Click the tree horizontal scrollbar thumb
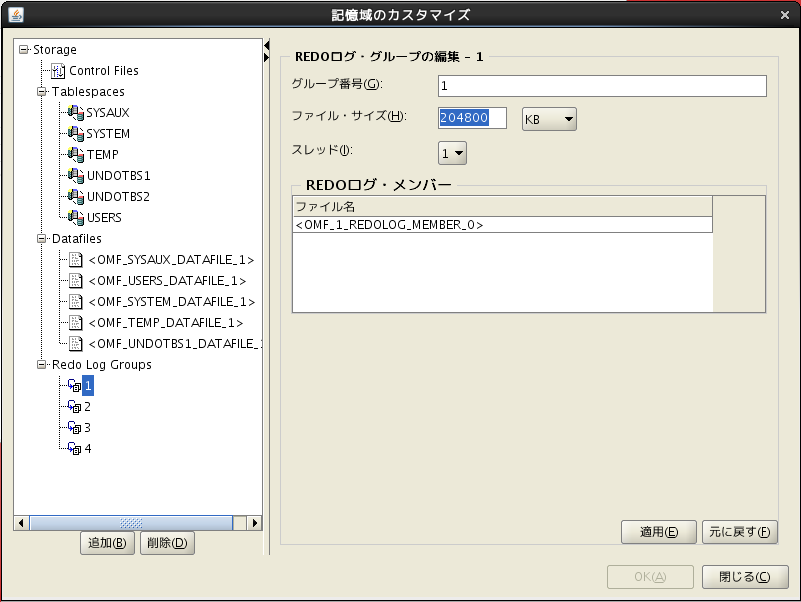Viewport: 801px width, 602px height. click(x=131, y=523)
